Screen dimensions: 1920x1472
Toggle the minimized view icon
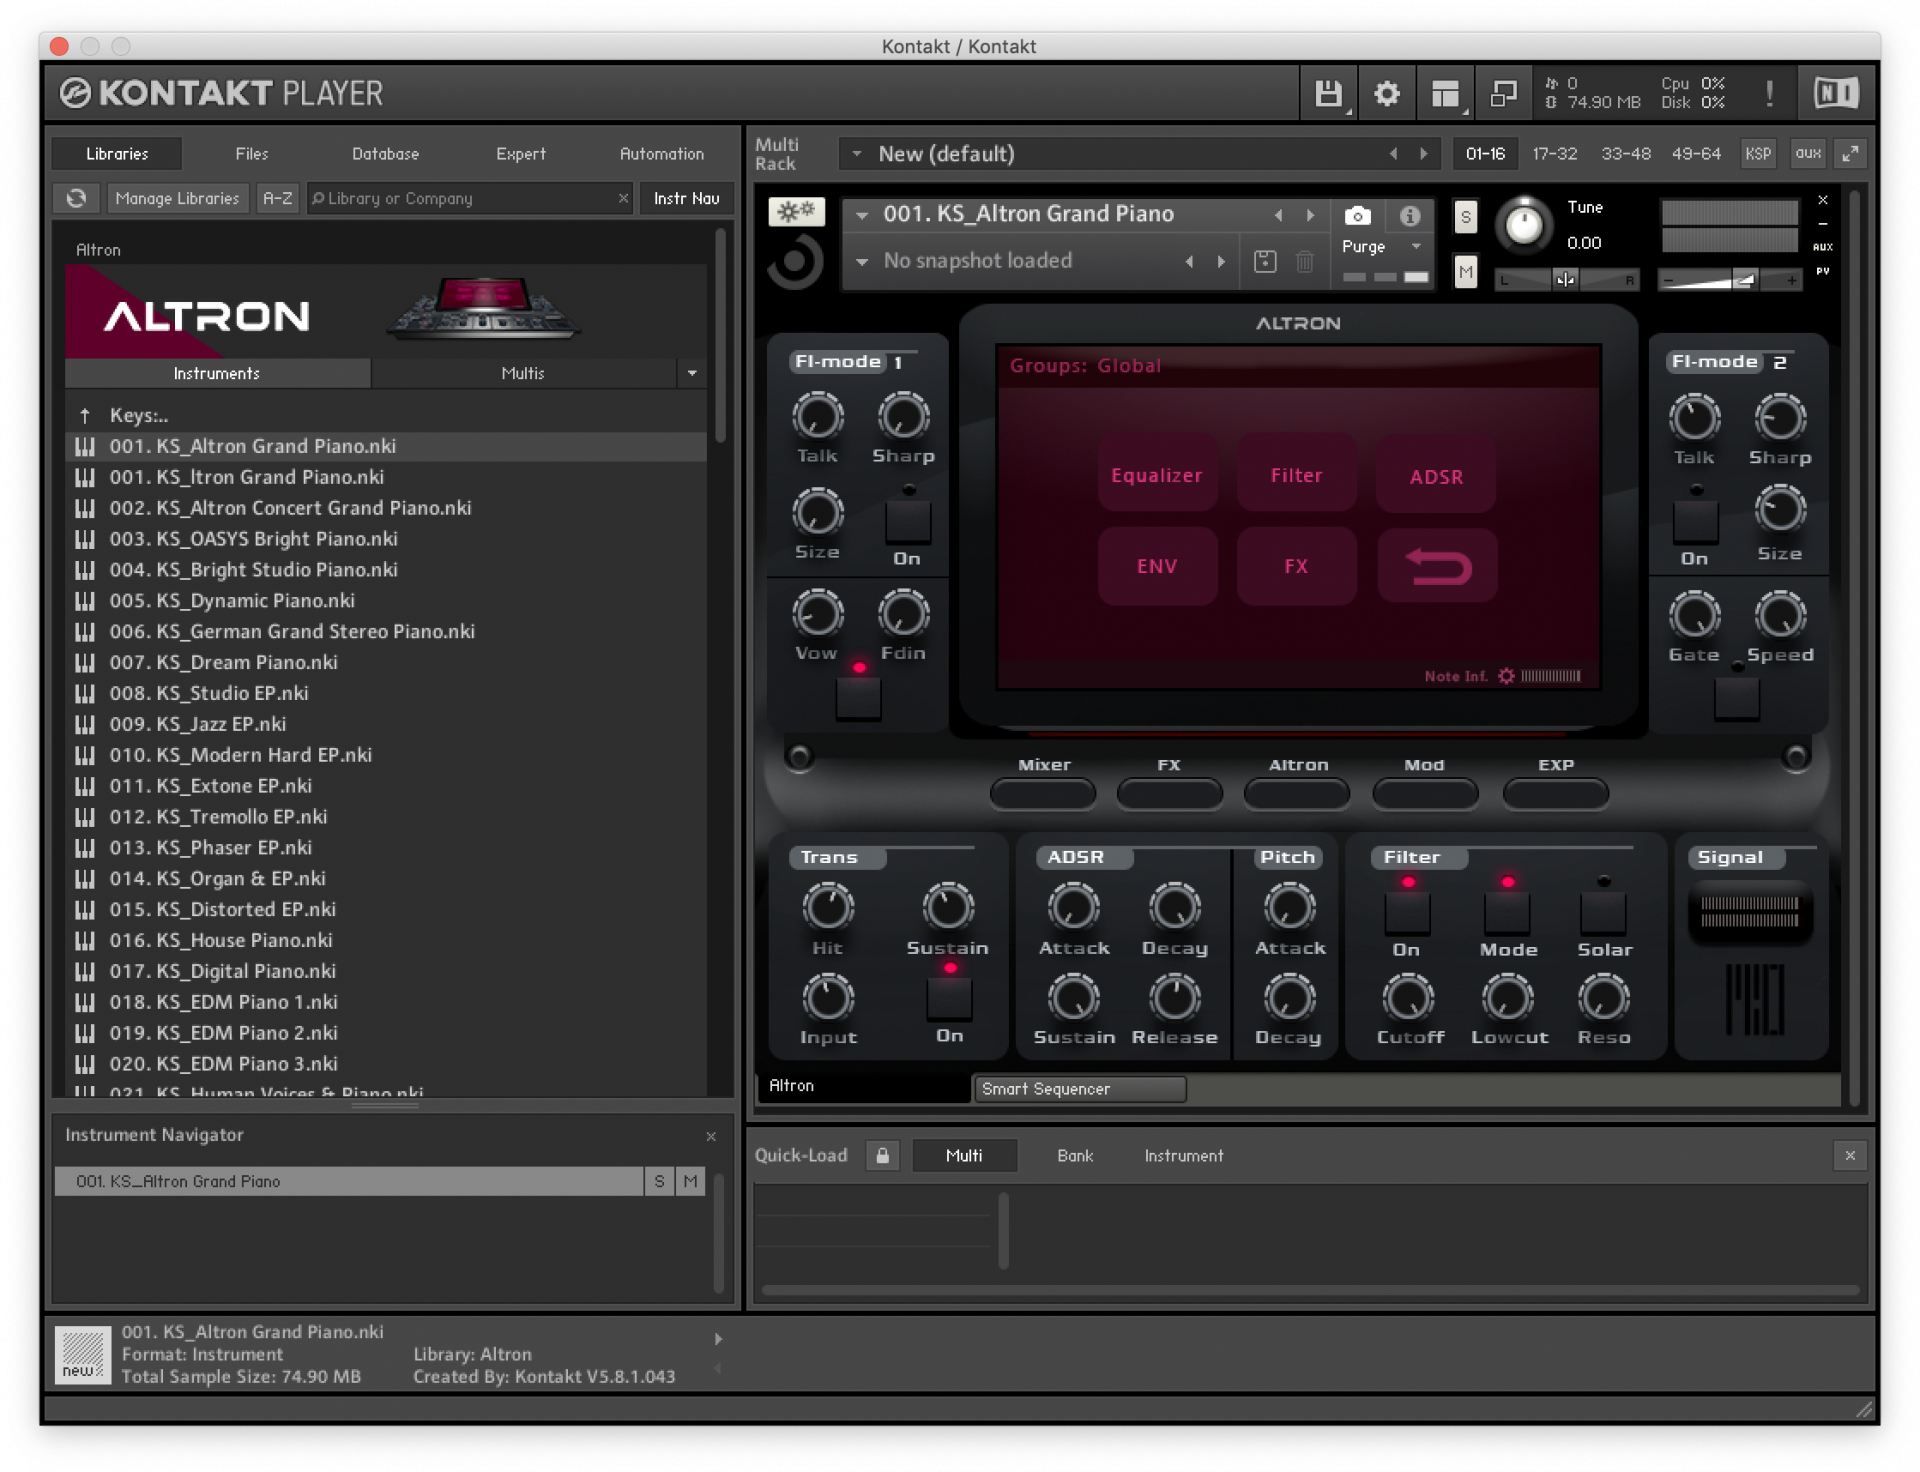[x=1503, y=94]
